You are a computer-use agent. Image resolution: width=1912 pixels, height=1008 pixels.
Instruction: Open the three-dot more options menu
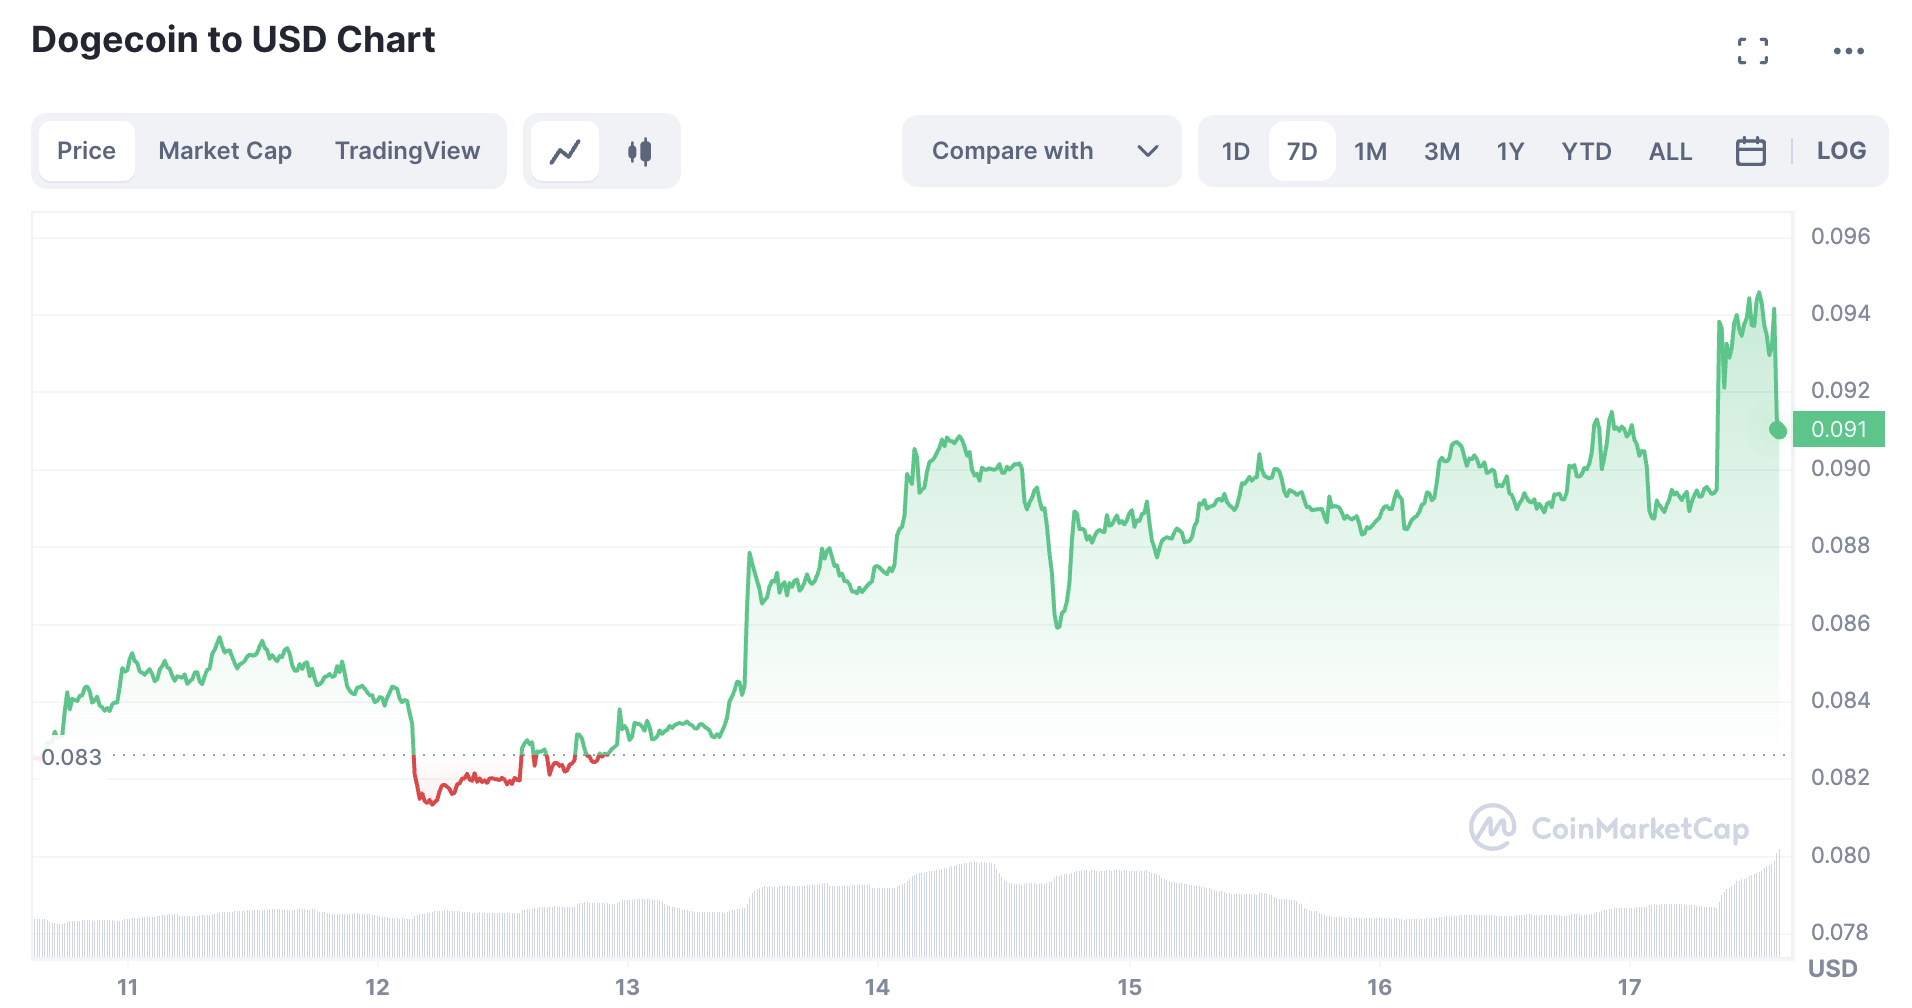pyautogui.click(x=1848, y=51)
